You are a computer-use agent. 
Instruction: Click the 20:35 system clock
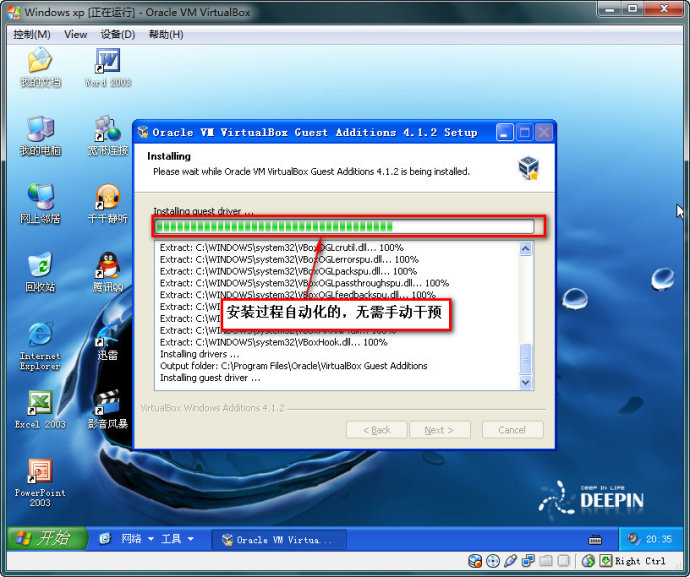659,539
